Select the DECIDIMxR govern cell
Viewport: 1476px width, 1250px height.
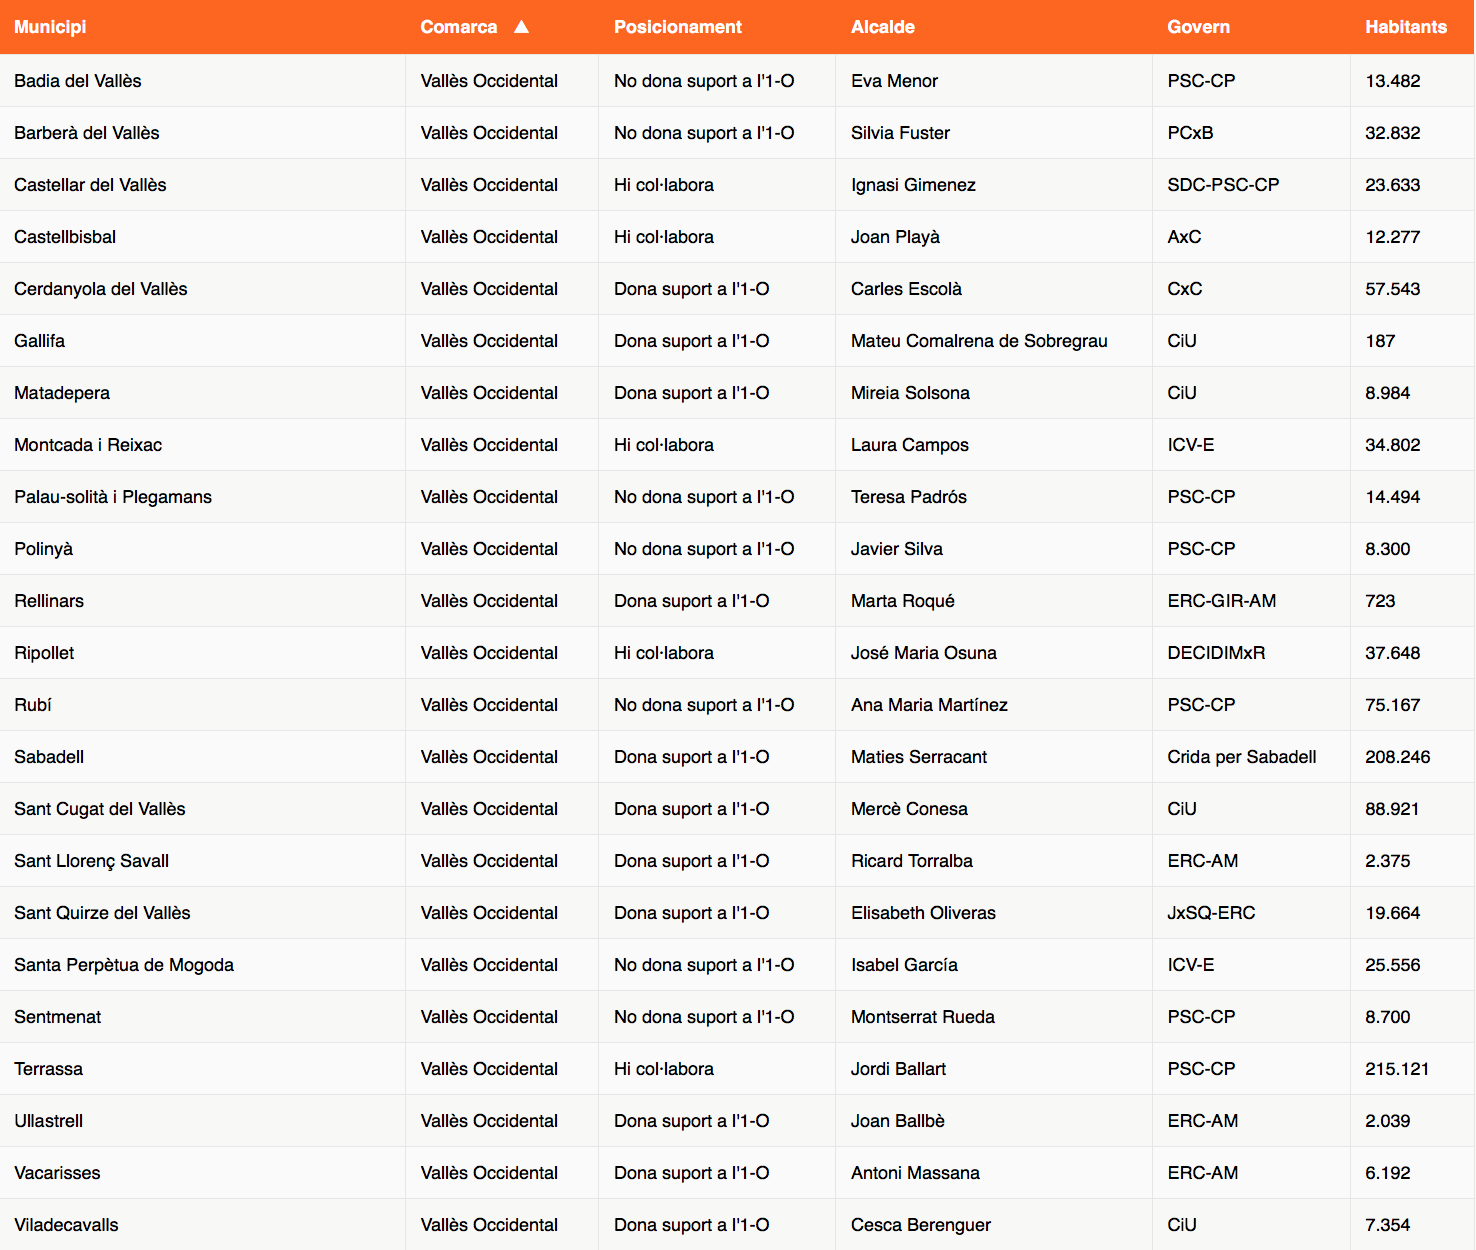(1216, 653)
